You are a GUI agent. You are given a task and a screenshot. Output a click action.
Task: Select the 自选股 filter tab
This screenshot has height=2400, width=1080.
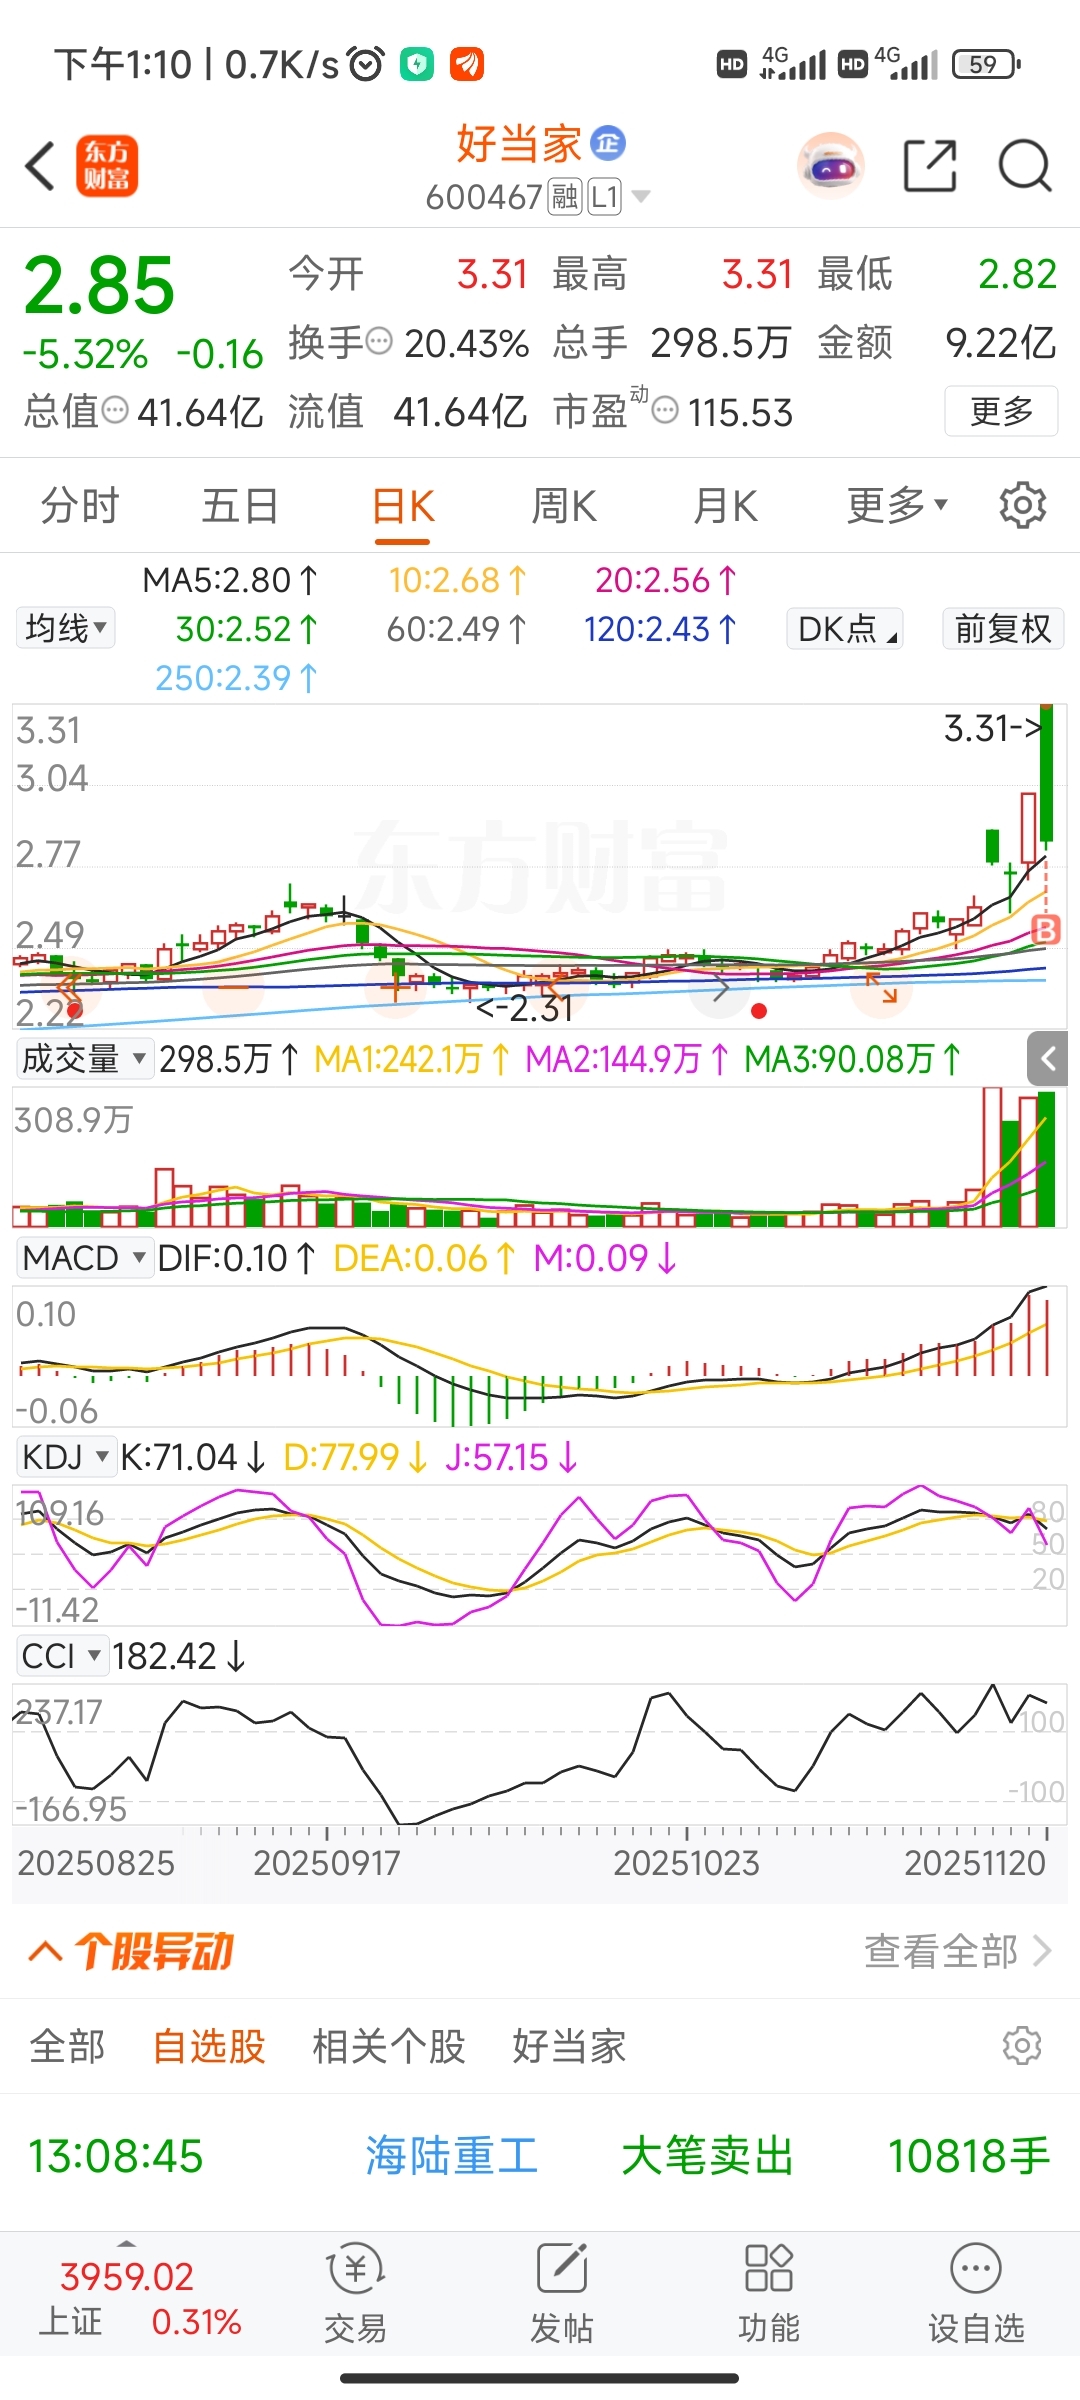click(x=209, y=2046)
